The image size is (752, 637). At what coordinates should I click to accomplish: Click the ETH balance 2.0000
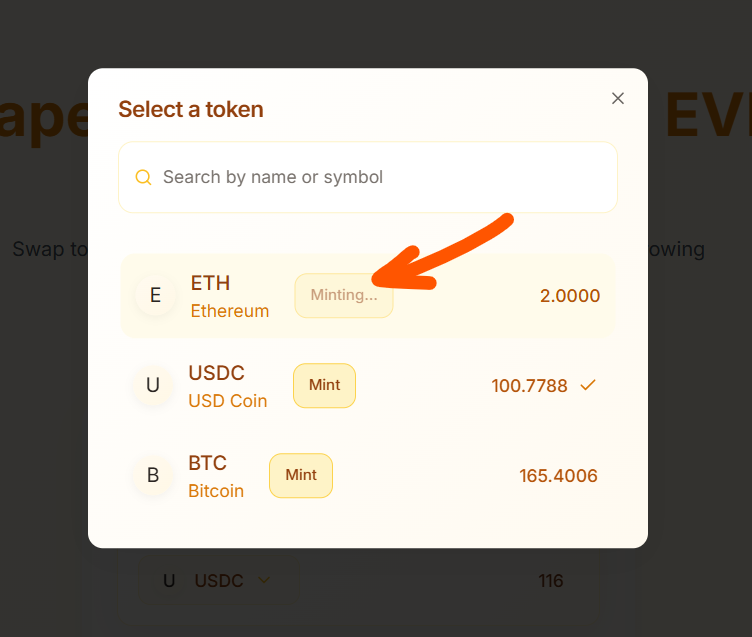pyautogui.click(x=570, y=295)
